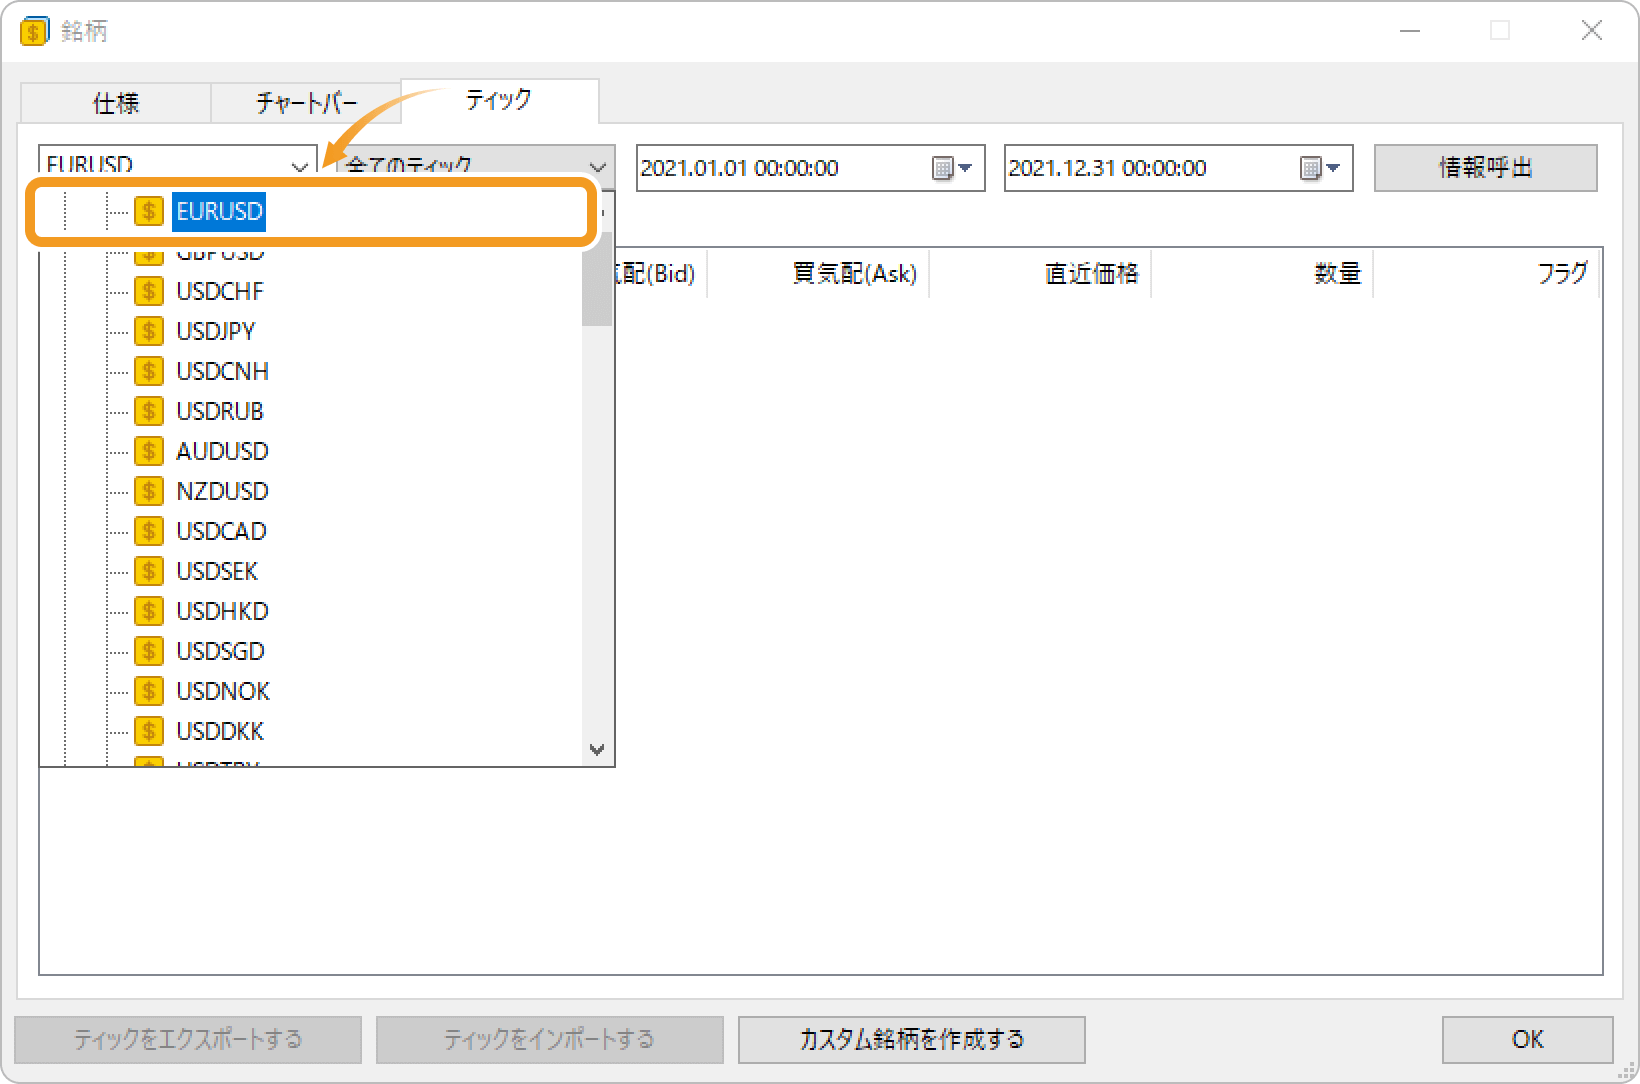Select USDRUB in the symbol list
This screenshot has height=1084, width=1640.
click(220, 411)
